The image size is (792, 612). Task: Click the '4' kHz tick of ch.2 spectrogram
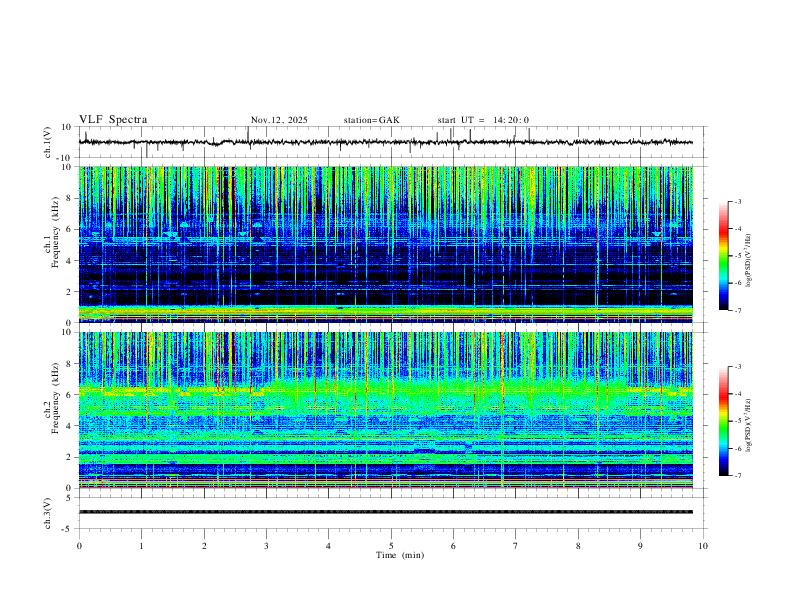pos(70,426)
